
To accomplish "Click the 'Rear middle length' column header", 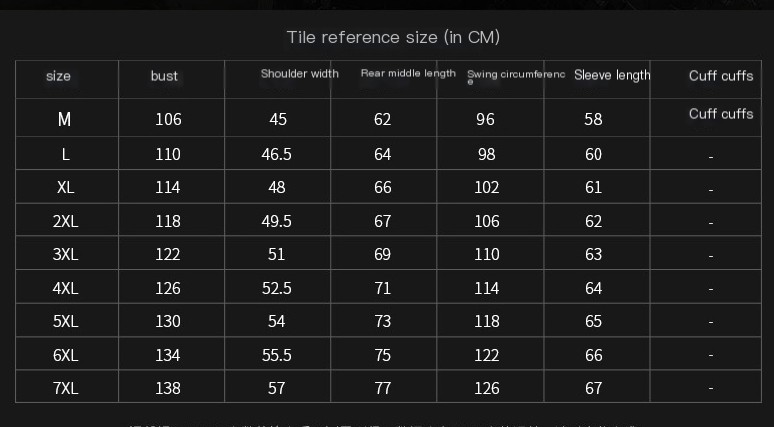I will pyautogui.click(x=408, y=73).
